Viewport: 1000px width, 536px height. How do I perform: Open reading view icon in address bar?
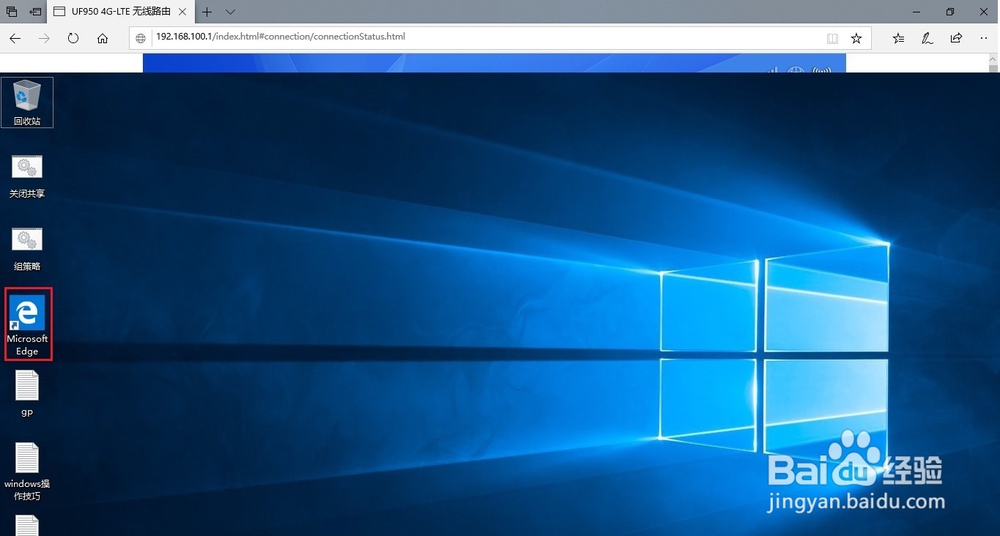click(832, 38)
